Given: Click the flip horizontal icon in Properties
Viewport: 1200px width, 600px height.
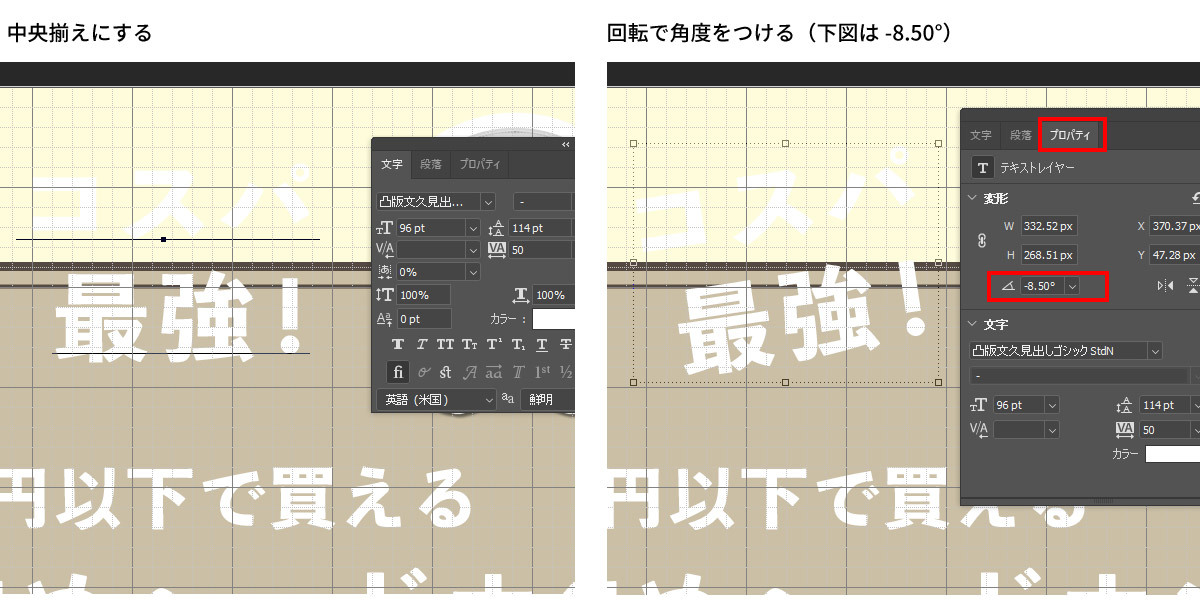Looking at the screenshot, I should pos(1165,286).
